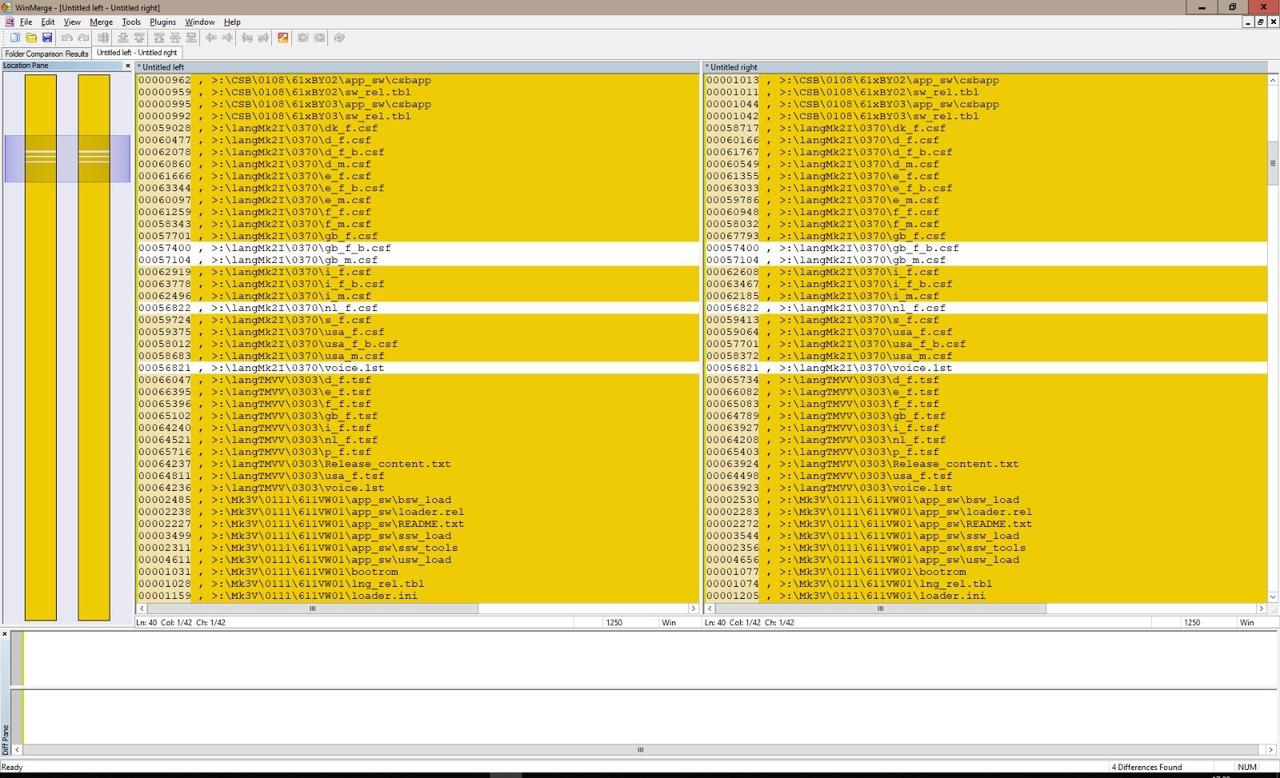Open the Merge menu
The image size is (1280, 778).
(101, 22)
